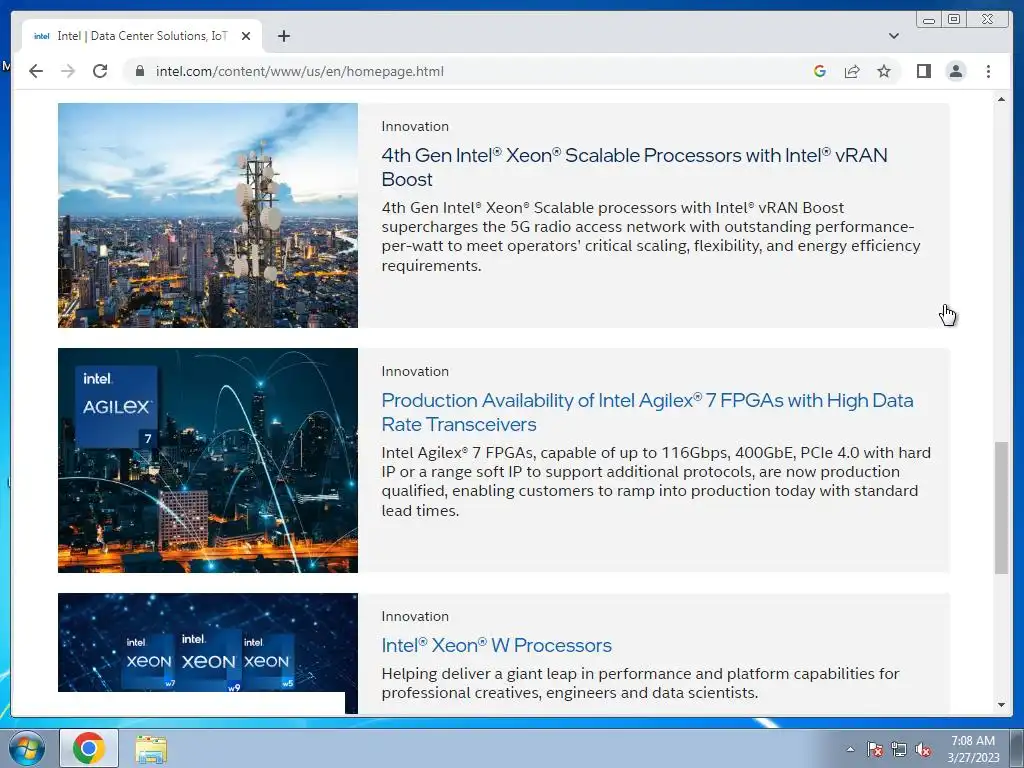
Task: Toggle the Chrome side panel
Action: pyautogui.click(x=923, y=71)
